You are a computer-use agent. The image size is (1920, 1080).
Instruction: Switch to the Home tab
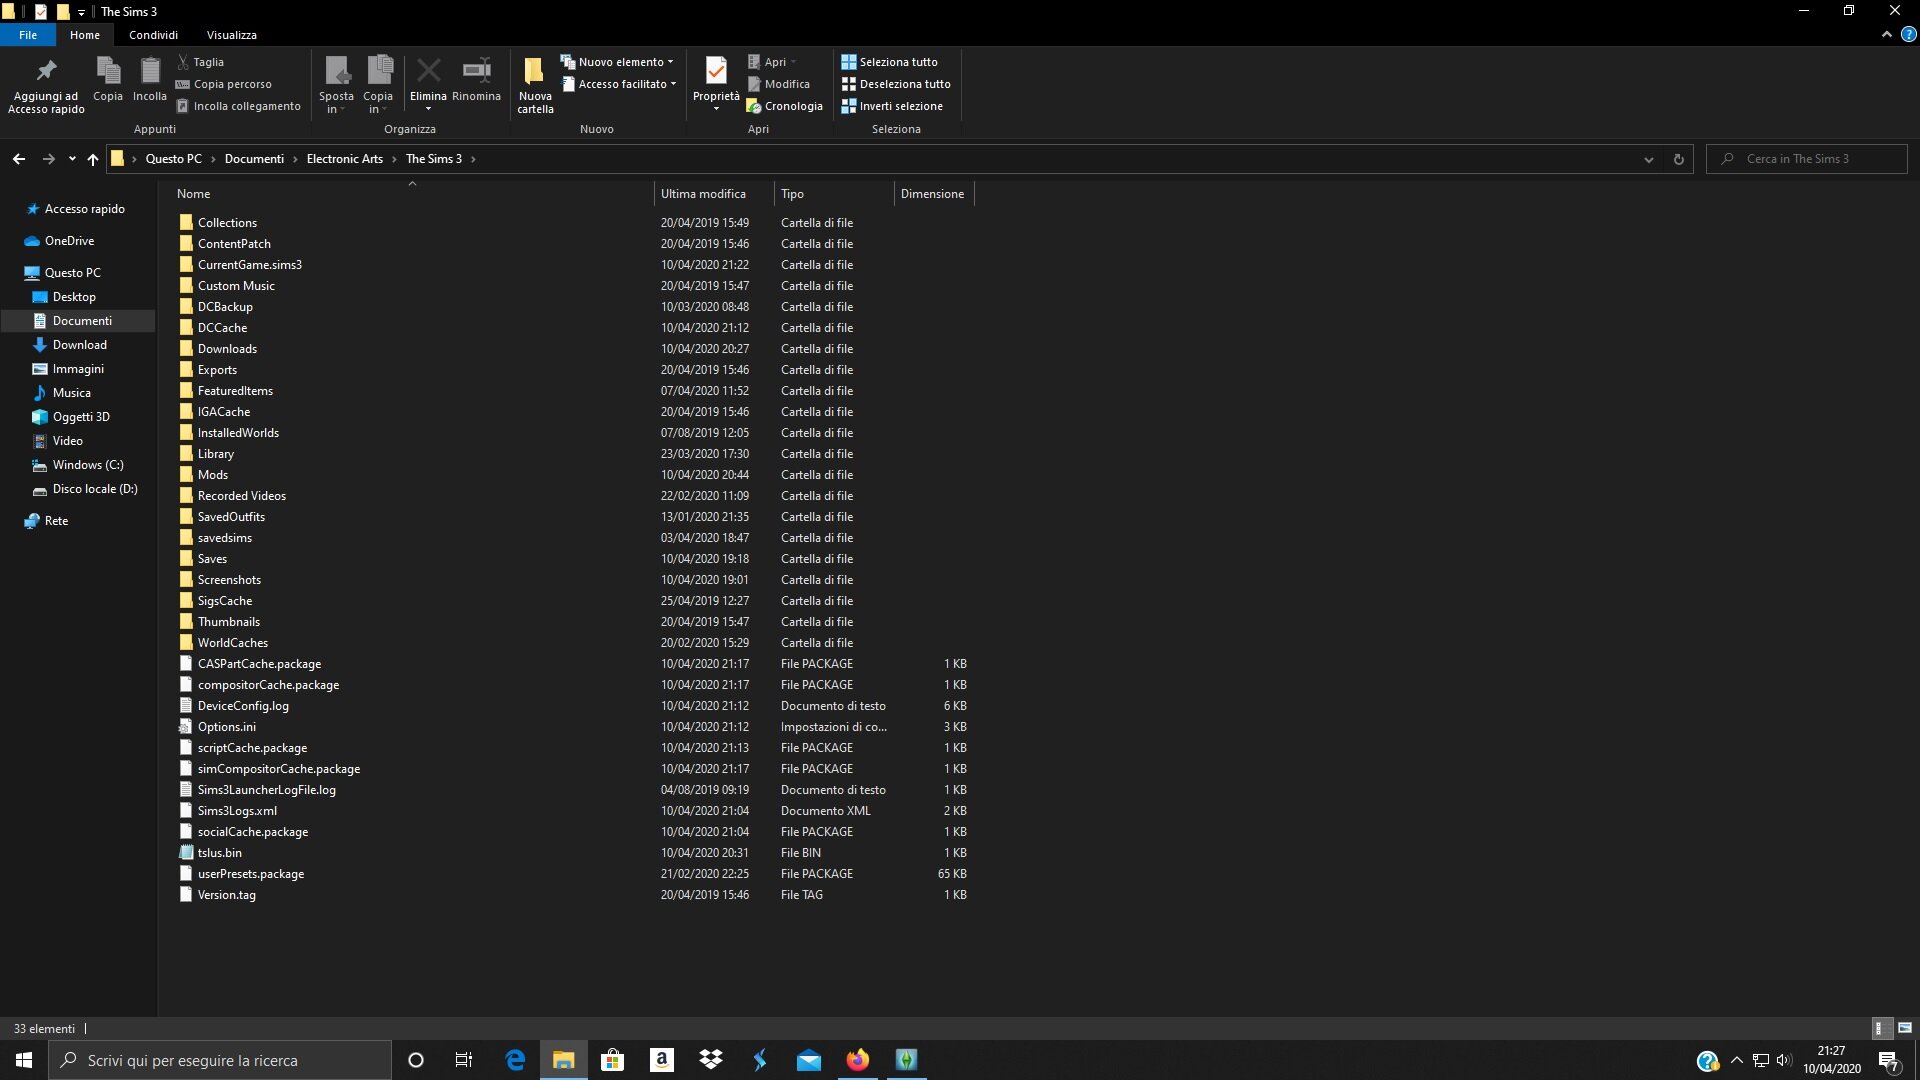(x=85, y=35)
